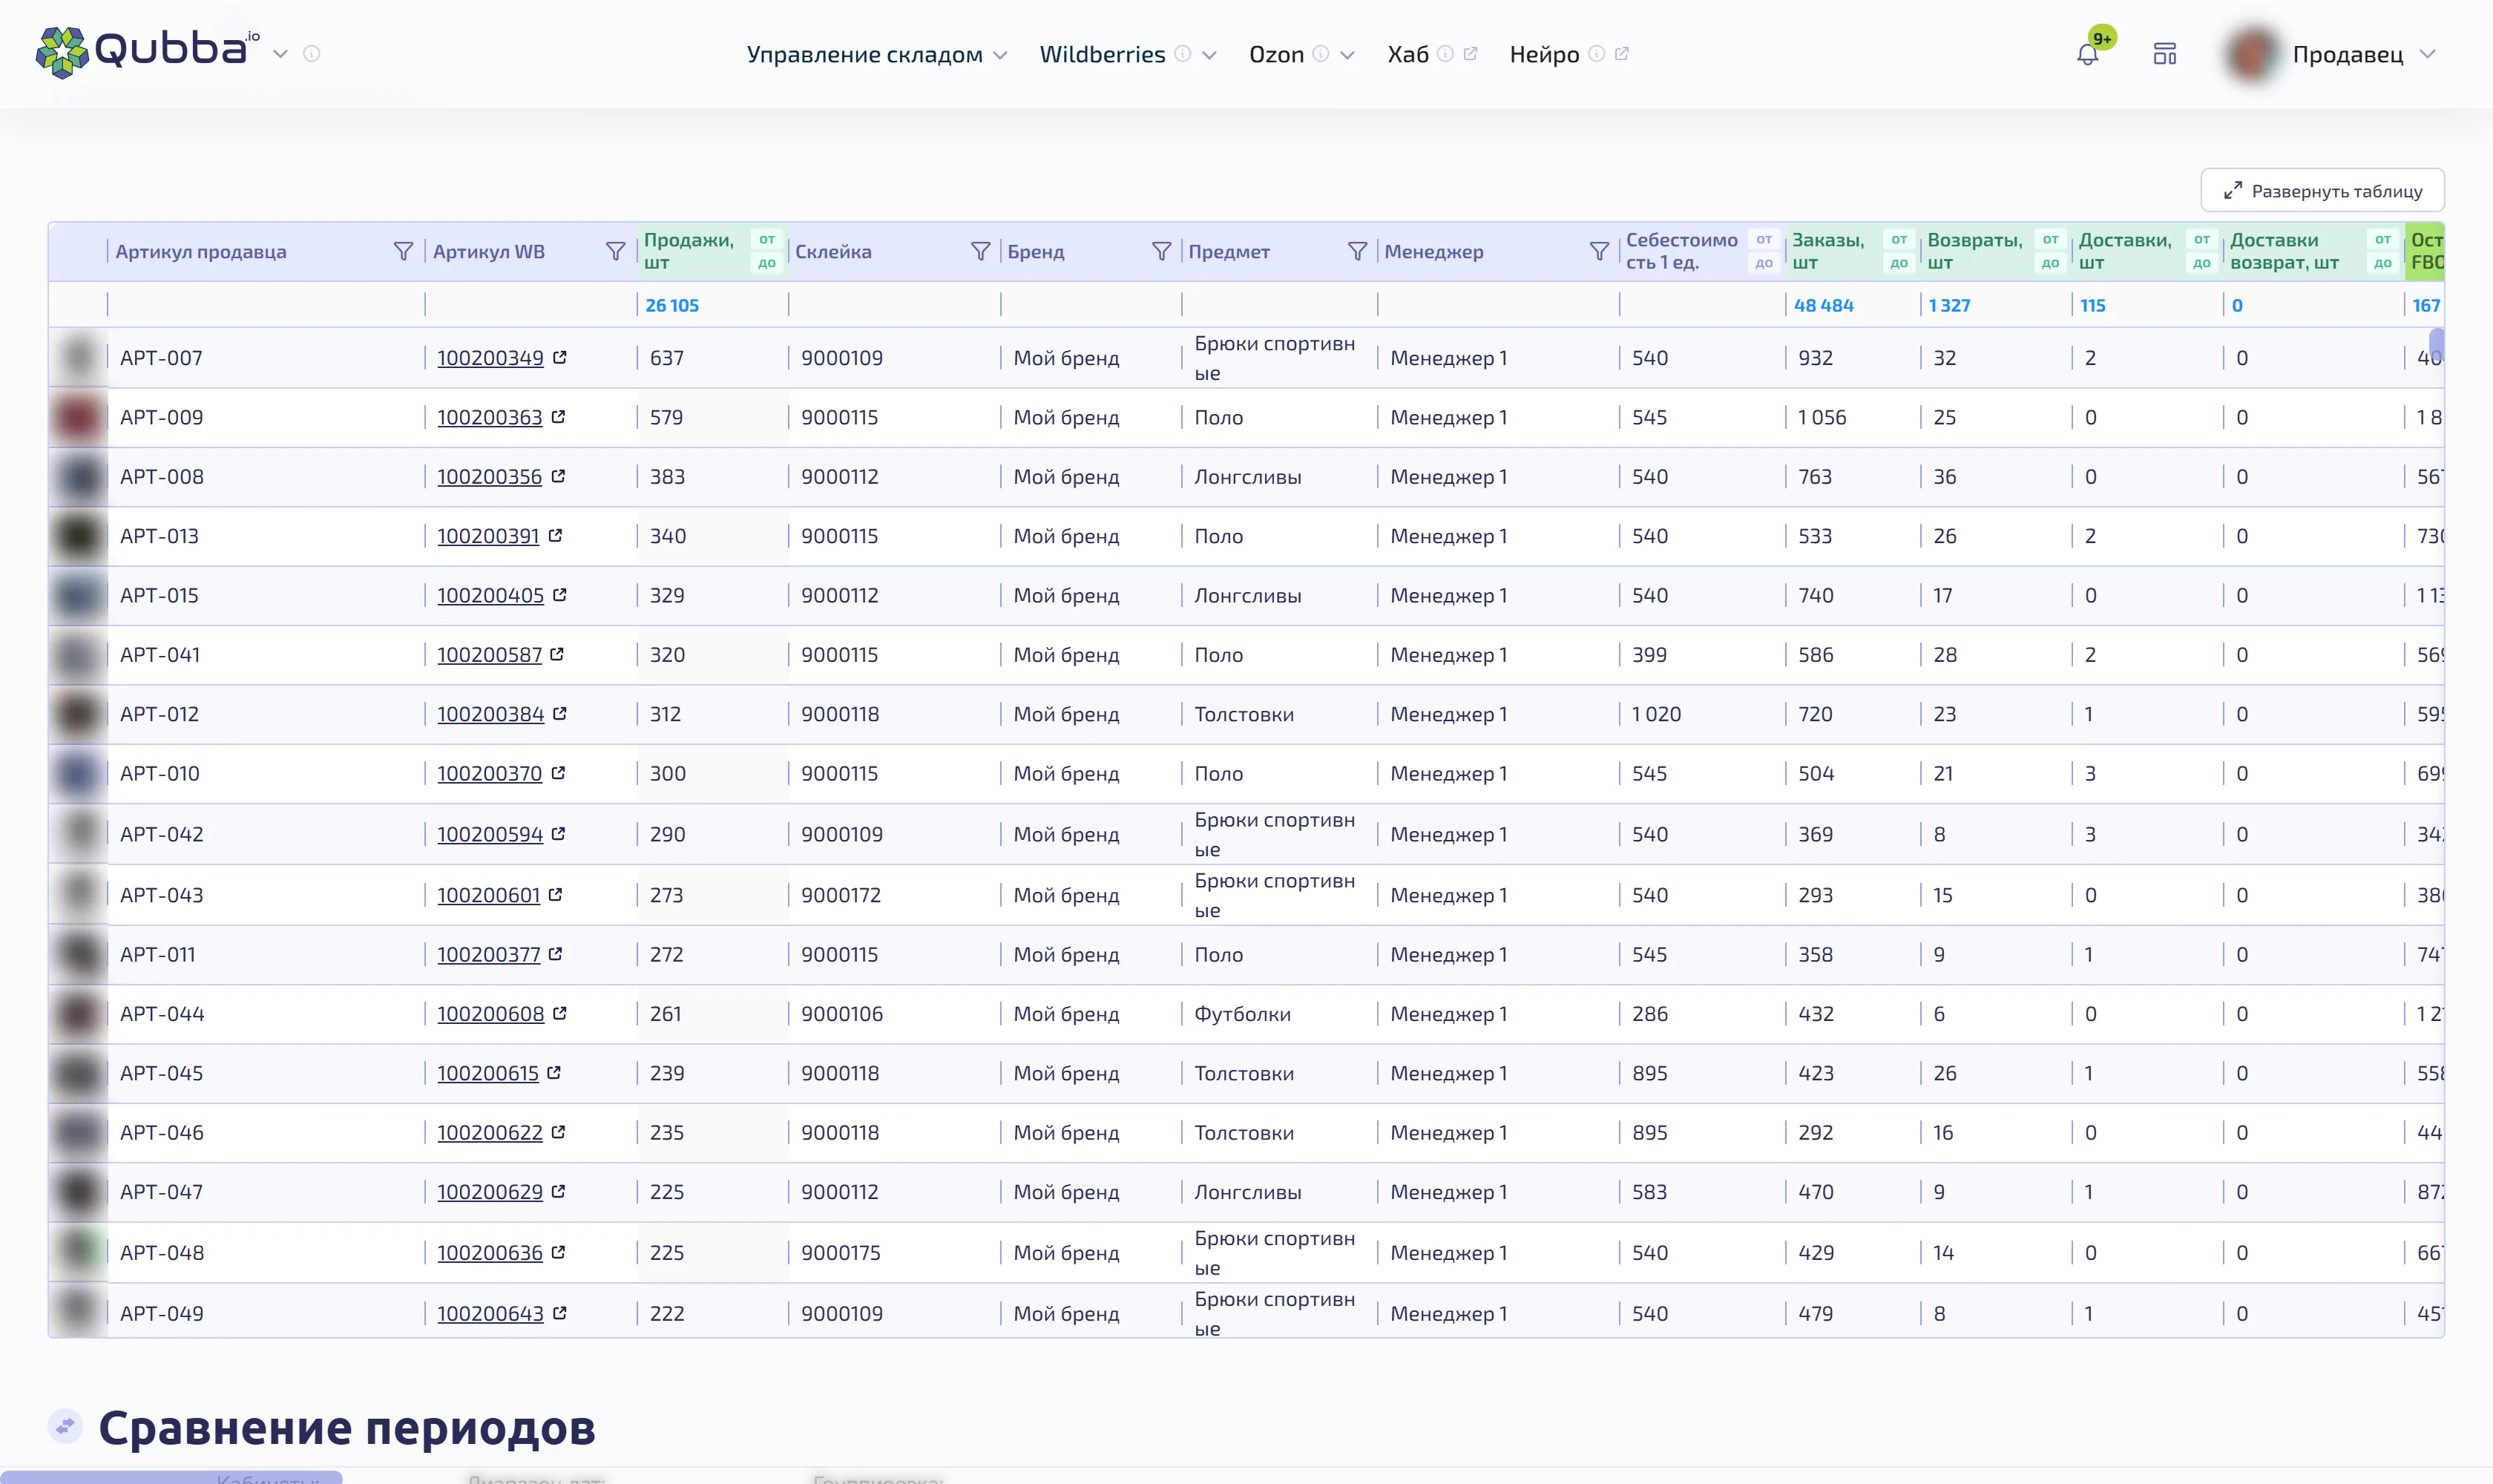
Task: Open article link 100200363
Action: point(490,417)
